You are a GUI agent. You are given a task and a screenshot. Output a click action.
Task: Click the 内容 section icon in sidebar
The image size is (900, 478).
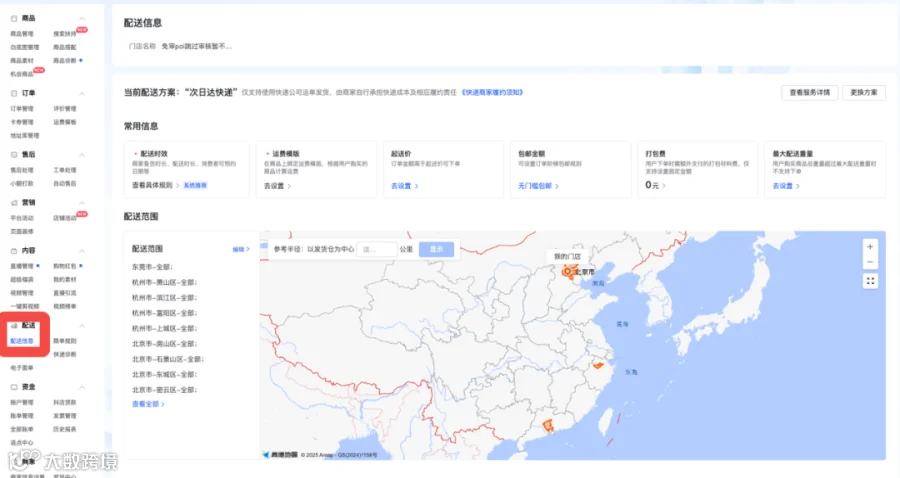tap(14, 251)
